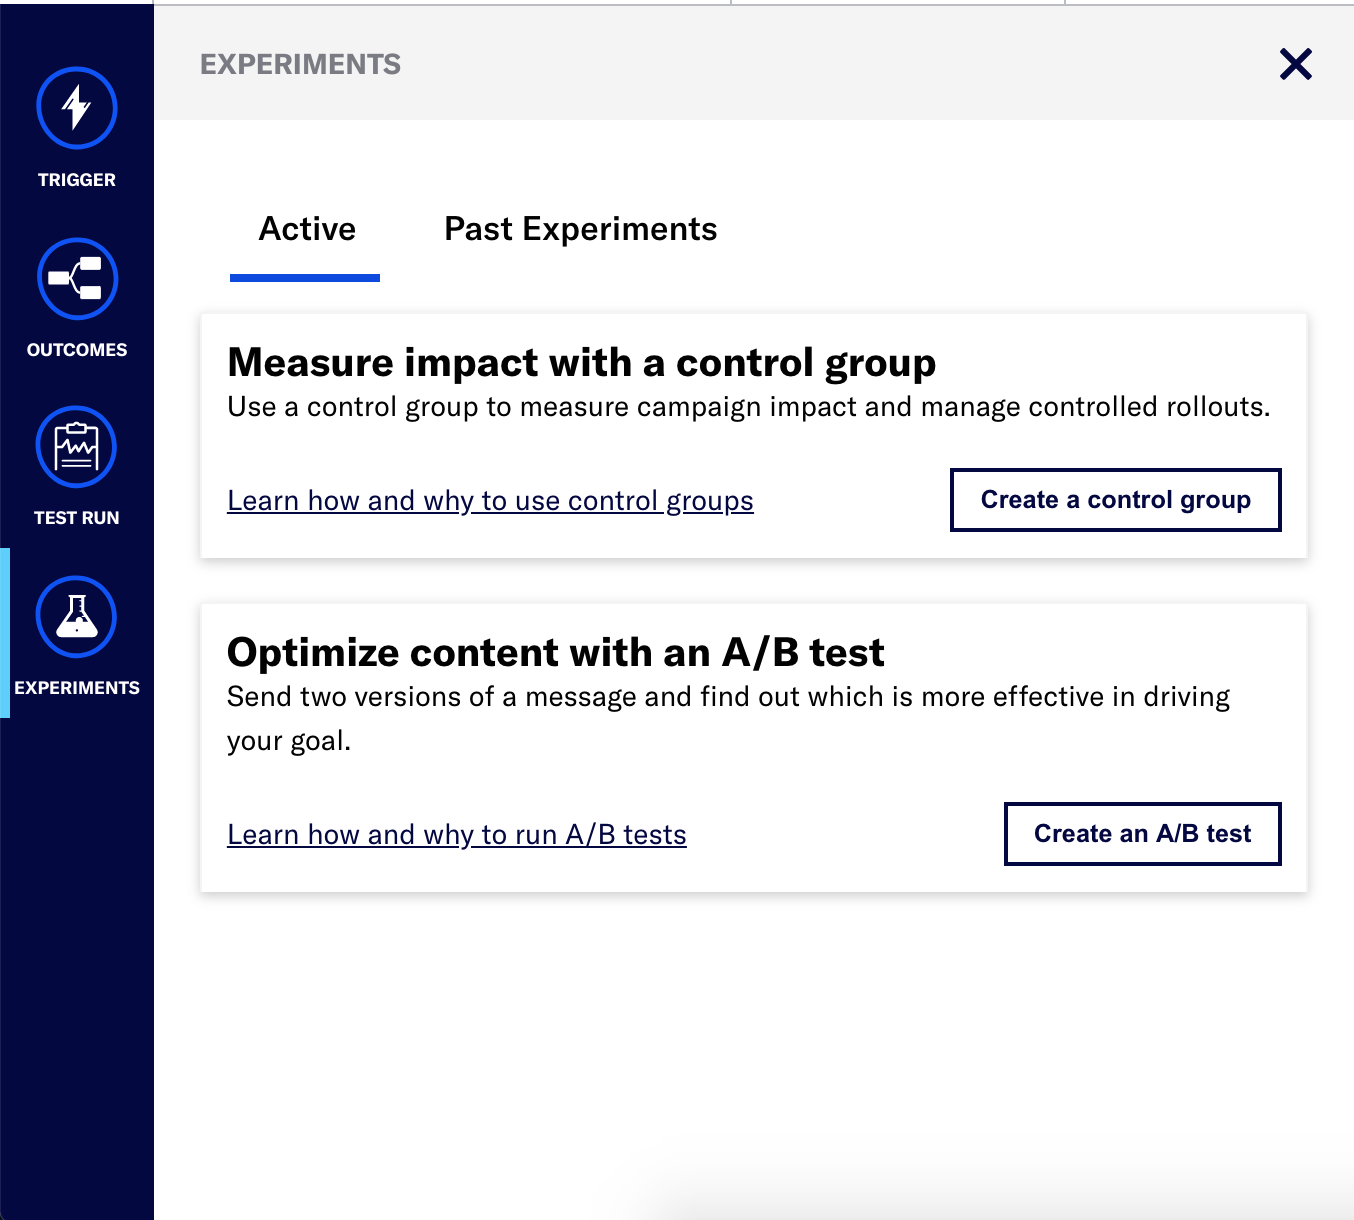Click the OUTCOMES sidebar label
This screenshot has width=1354, height=1220.
click(x=77, y=350)
